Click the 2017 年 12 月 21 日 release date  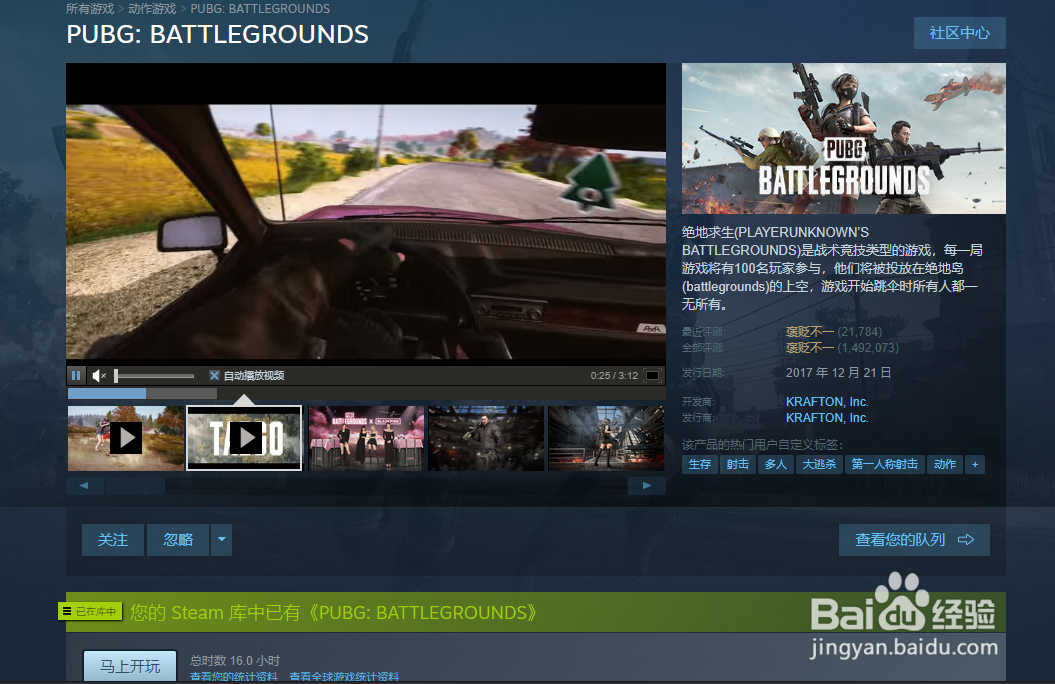[838, 373]
